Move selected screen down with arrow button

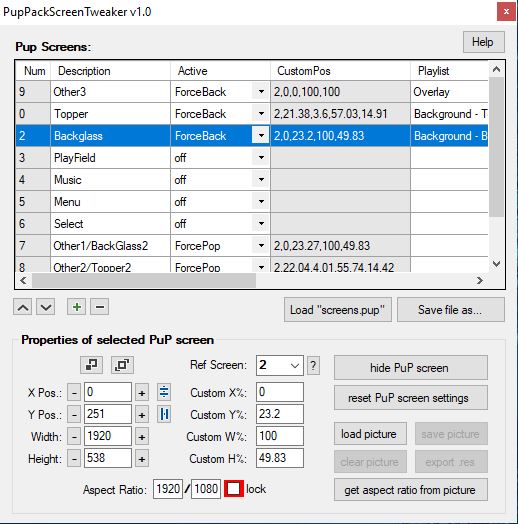pyautogui.click(x=46, y=307)
